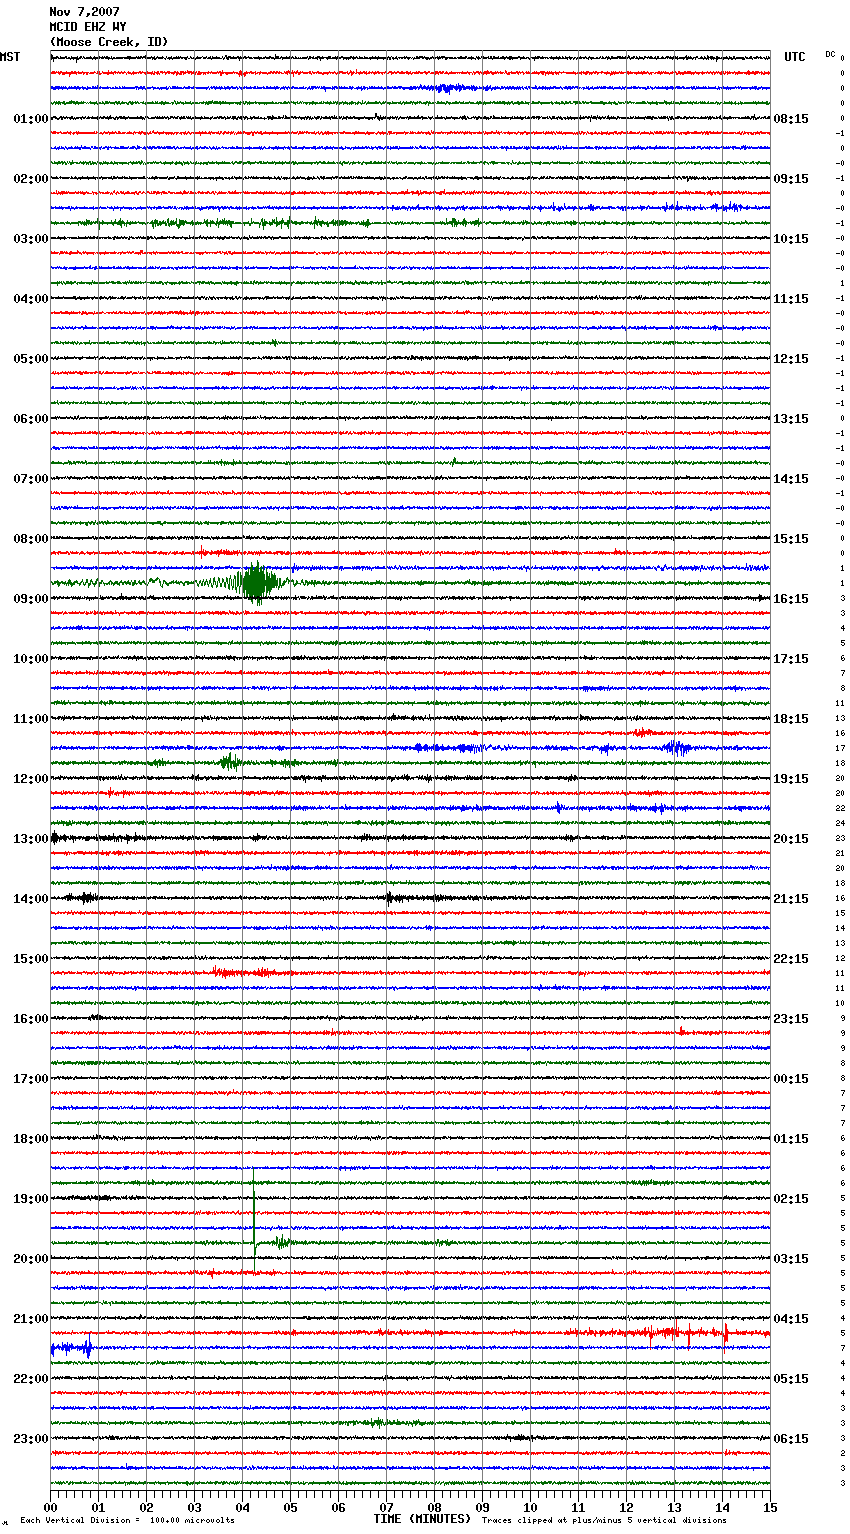Click the "04:15" UTC time label

pyautogui.click(x=791, y=1319)
